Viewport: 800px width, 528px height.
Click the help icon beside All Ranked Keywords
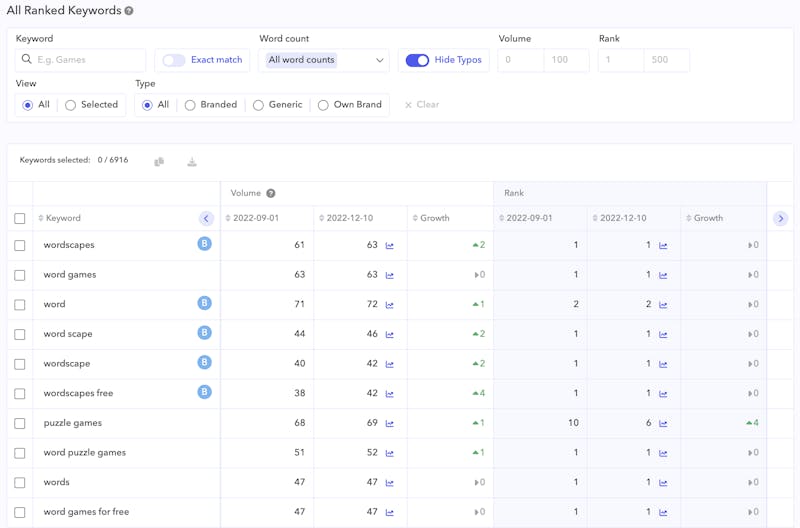click(129, 11)
